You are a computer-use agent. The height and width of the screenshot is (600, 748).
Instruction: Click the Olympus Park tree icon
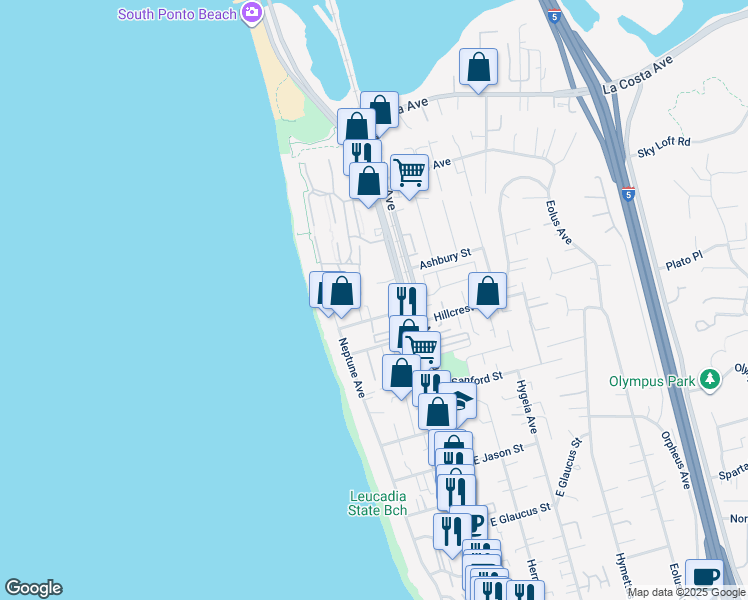[710, 381]
